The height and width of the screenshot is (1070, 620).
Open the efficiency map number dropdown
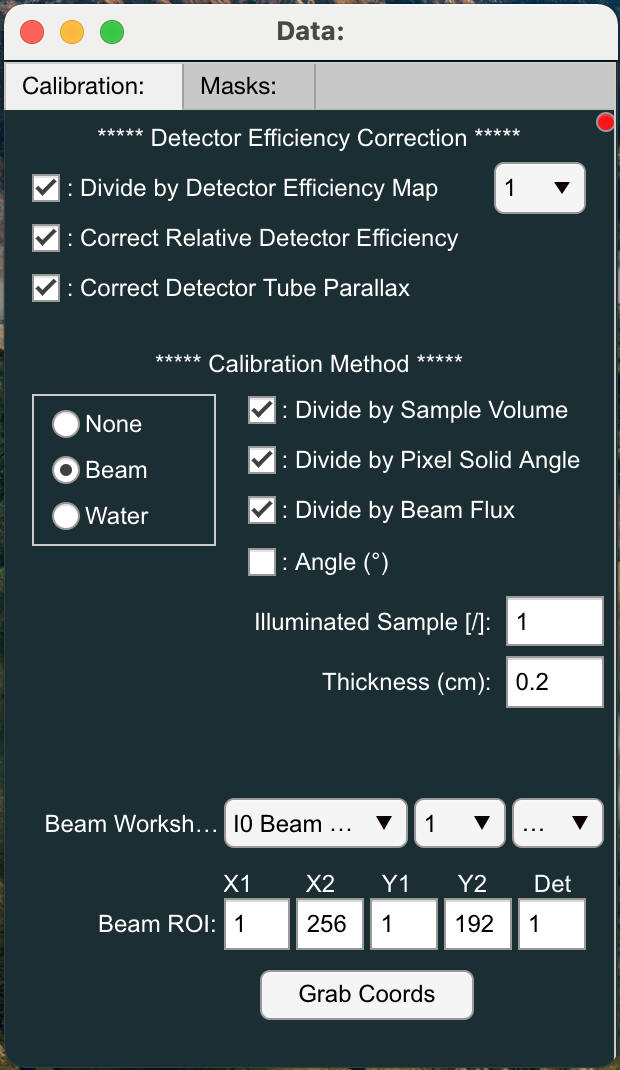(x=540, y=188)
